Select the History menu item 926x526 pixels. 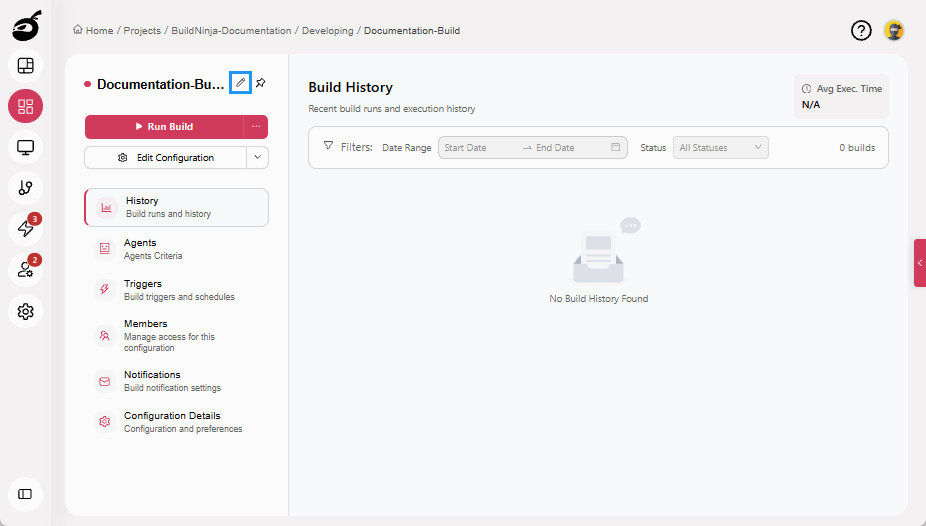point(177,207)
